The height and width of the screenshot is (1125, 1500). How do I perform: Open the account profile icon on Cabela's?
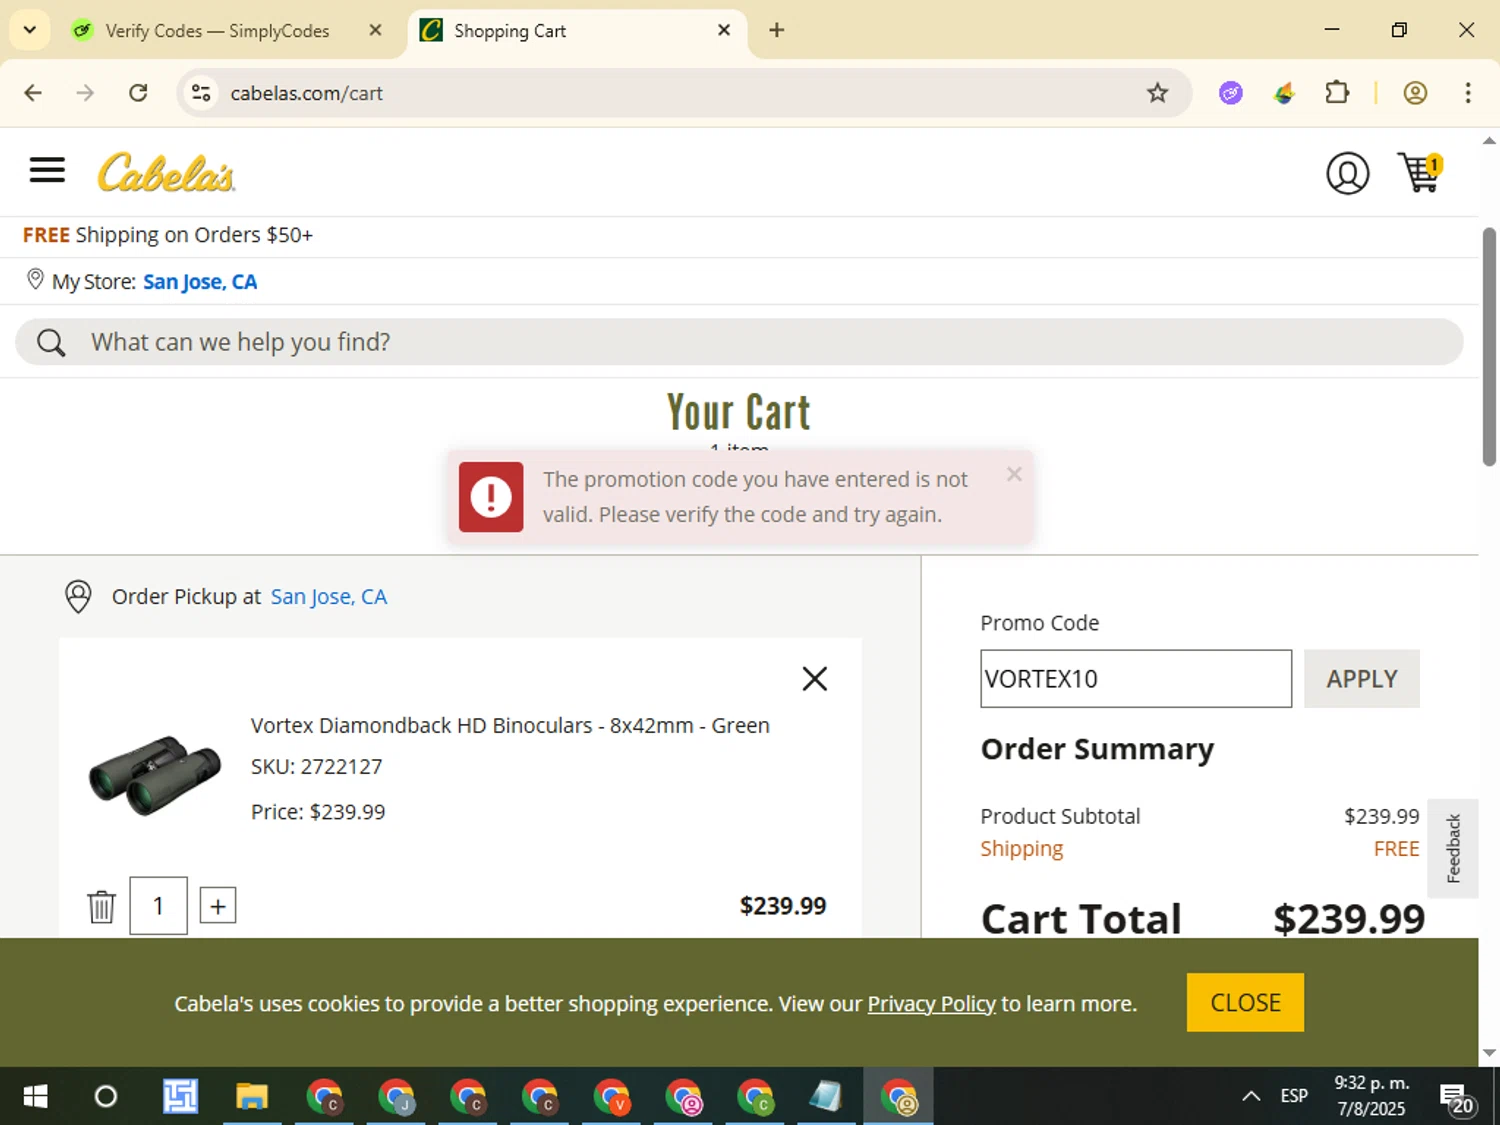click(1347, 173)
